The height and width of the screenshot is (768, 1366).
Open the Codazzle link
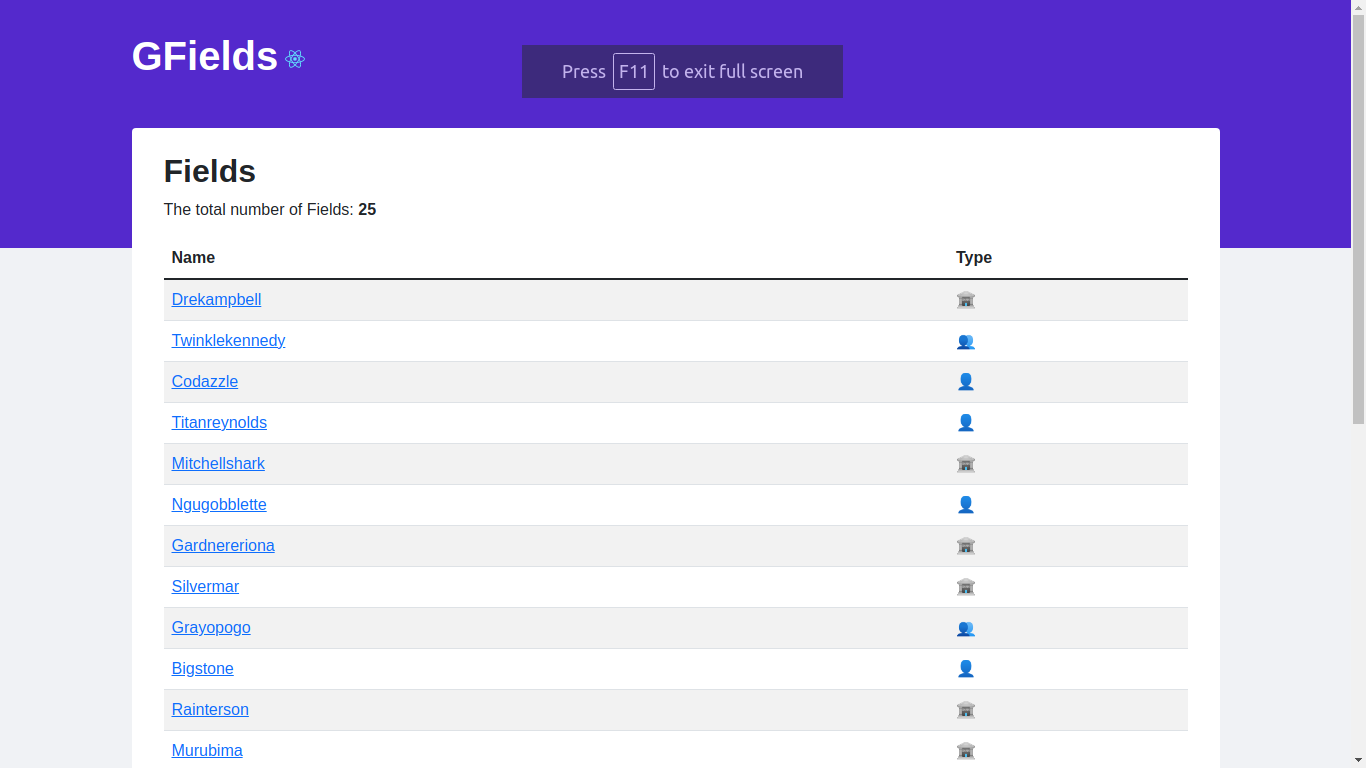205,382
